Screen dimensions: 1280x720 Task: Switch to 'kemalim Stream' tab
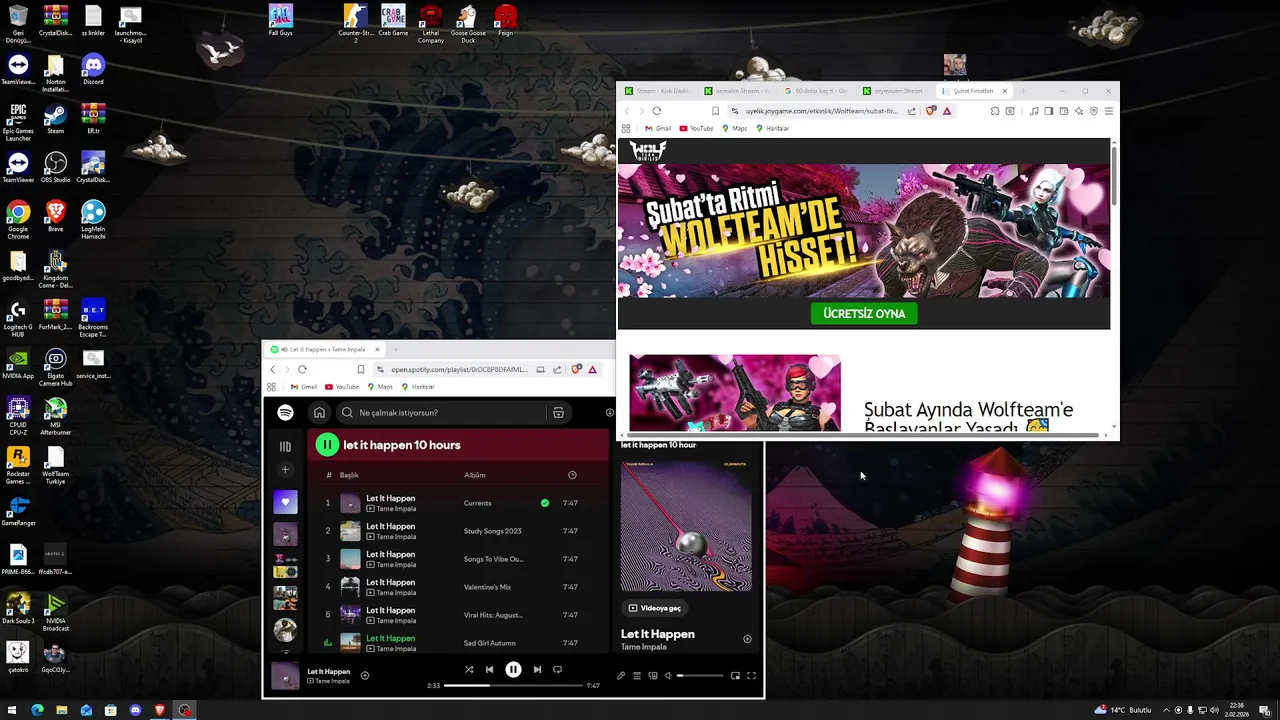pyautogui.click(x=737, y=91)
